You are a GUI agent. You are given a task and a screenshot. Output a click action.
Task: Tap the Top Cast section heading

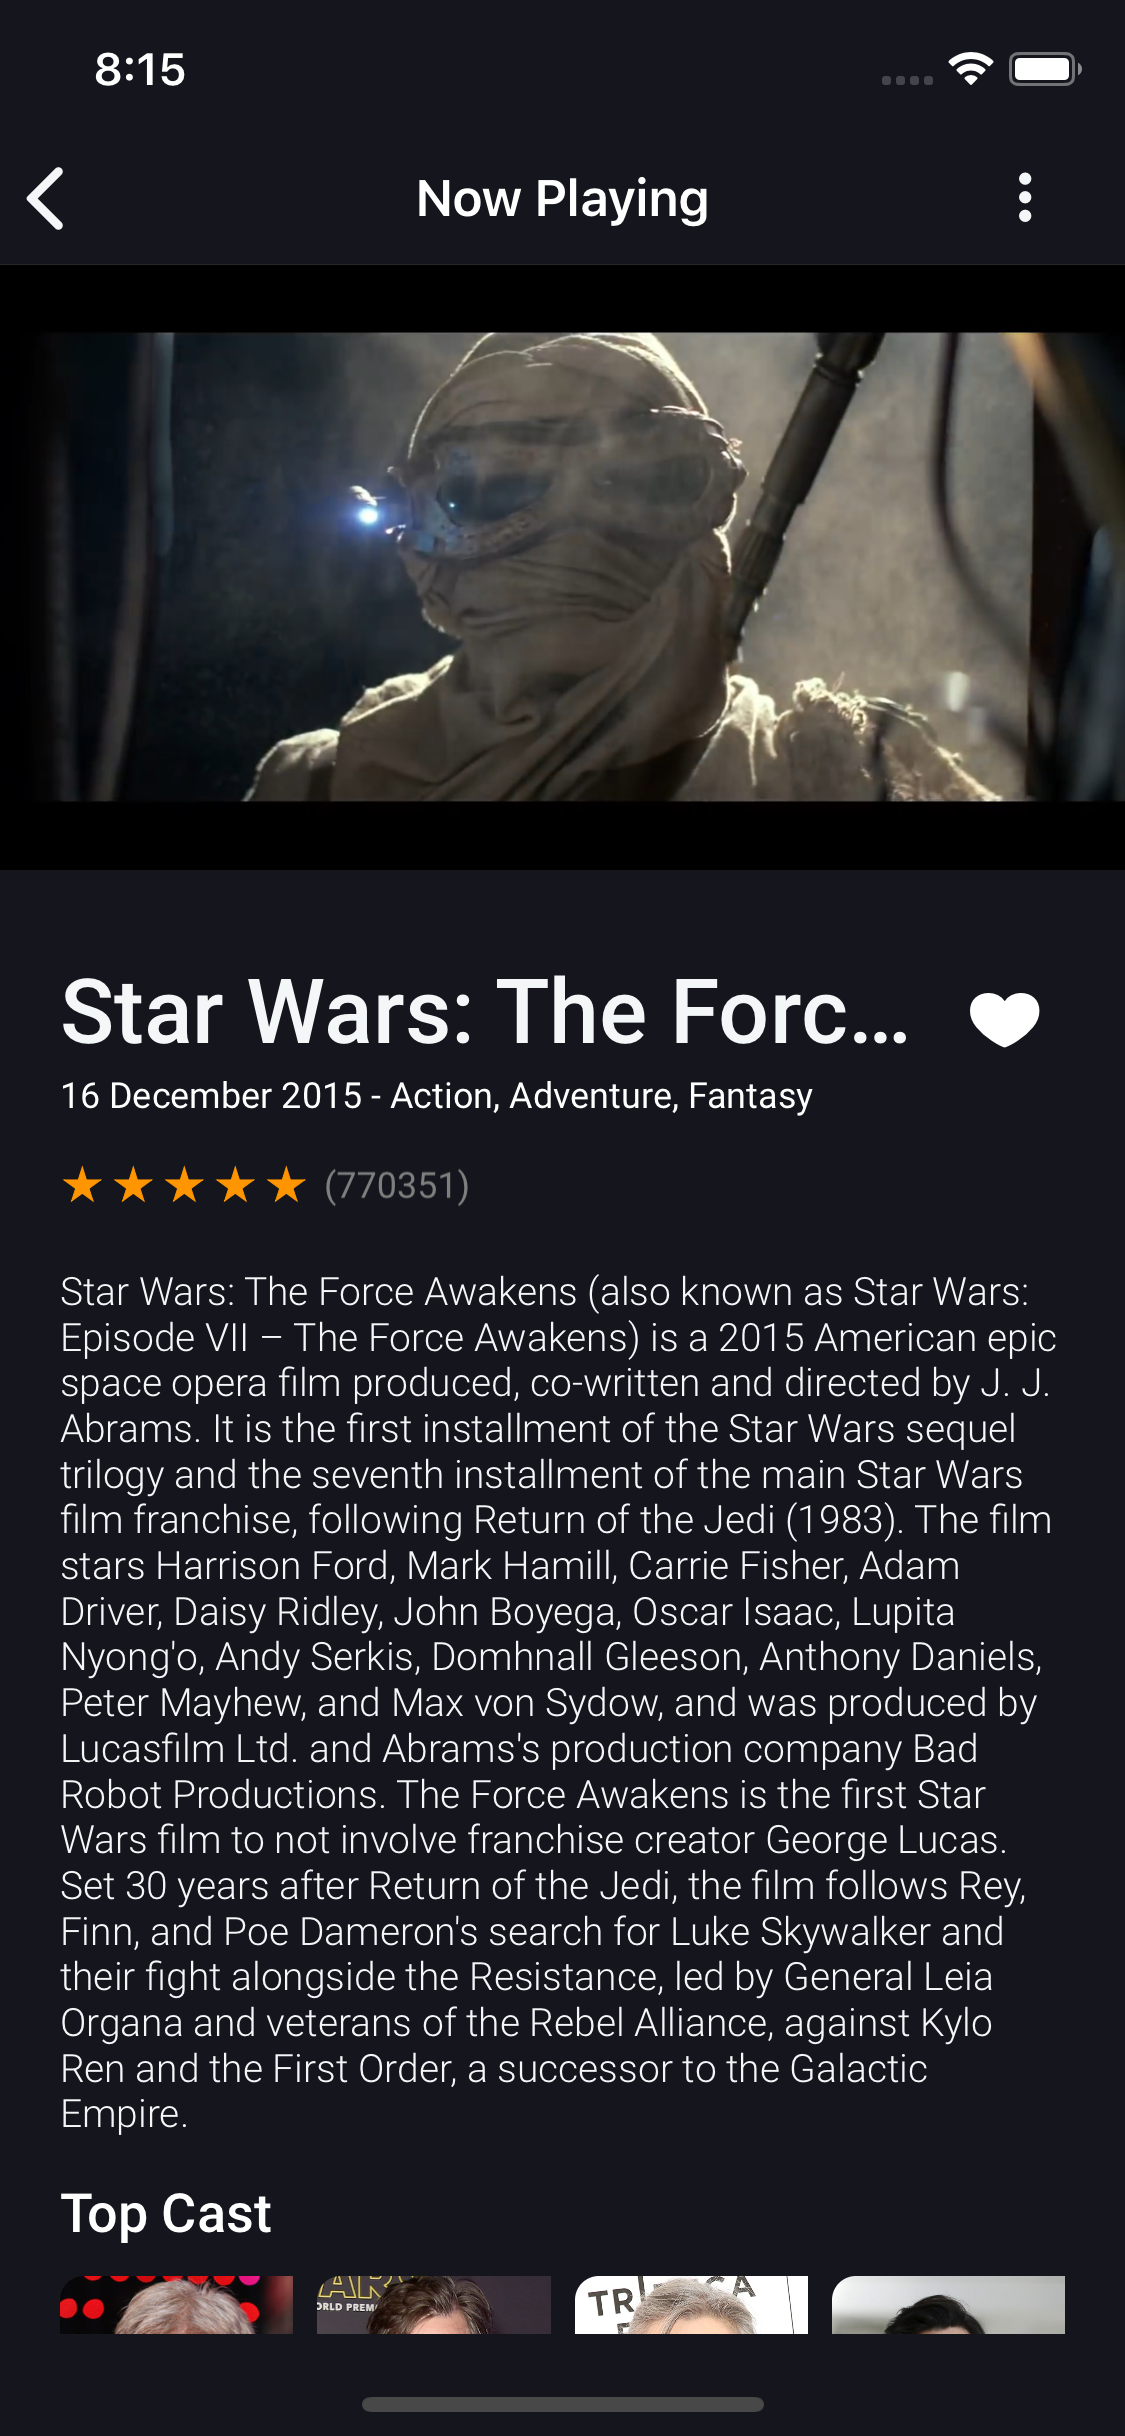pyautogui.click(x=166, y=2214)
